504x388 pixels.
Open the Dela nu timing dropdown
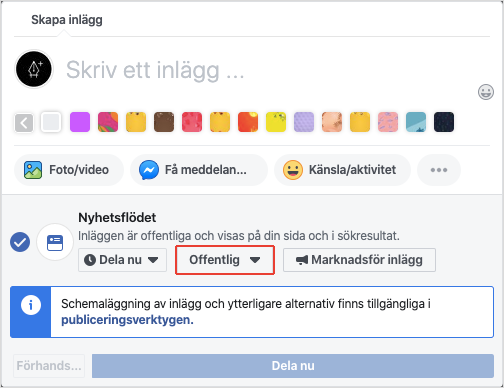(122, 260)
